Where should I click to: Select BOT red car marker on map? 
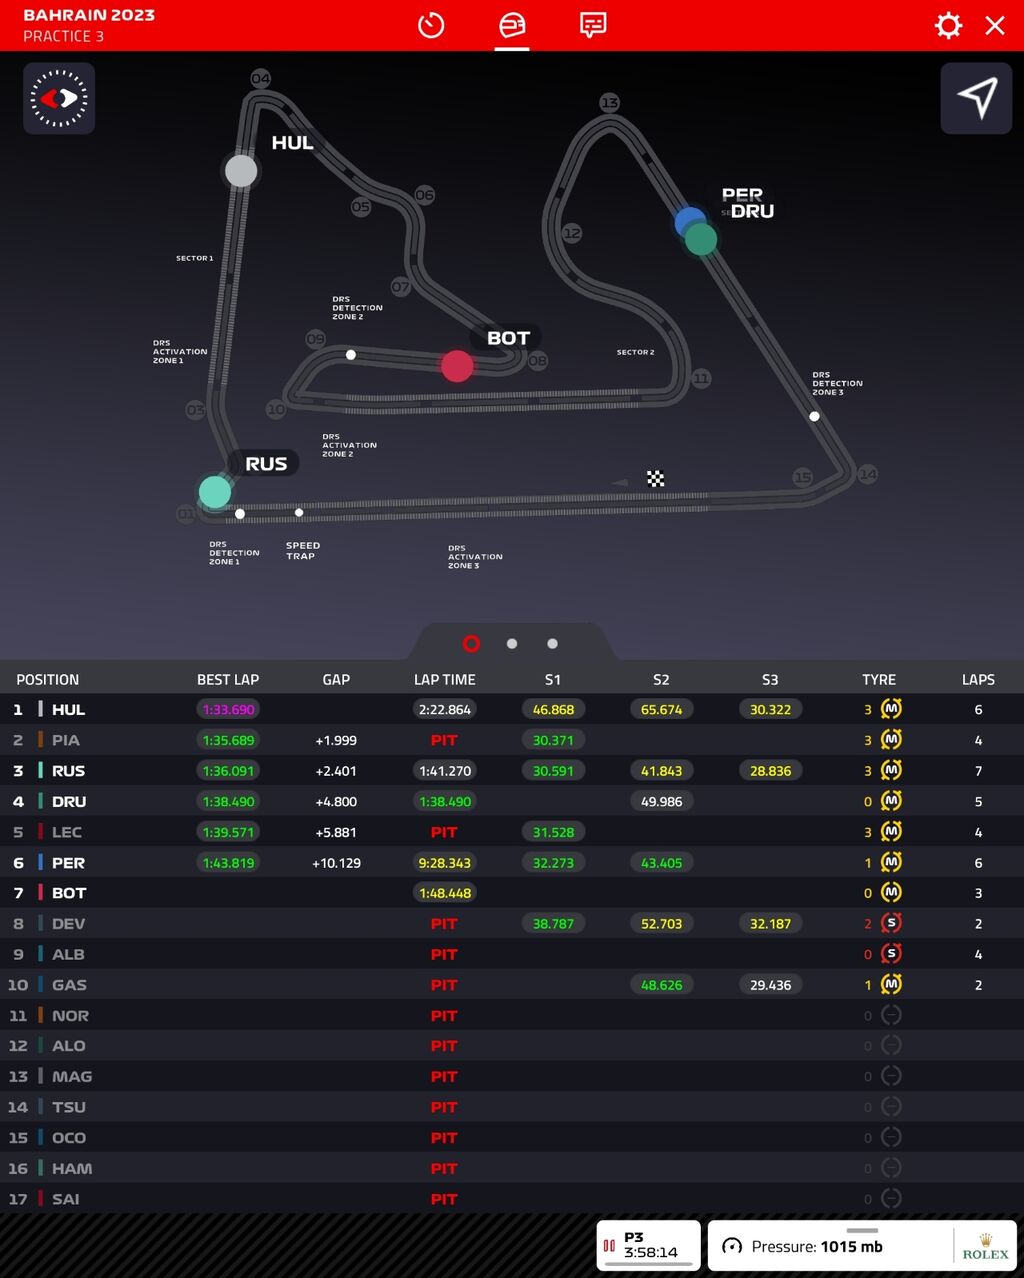coord(457,366)
